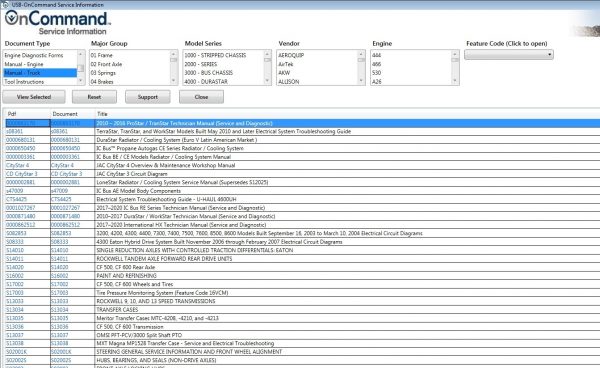Open the Support button
The height and width of the screenshot is (368, 600).
[147, 97]
